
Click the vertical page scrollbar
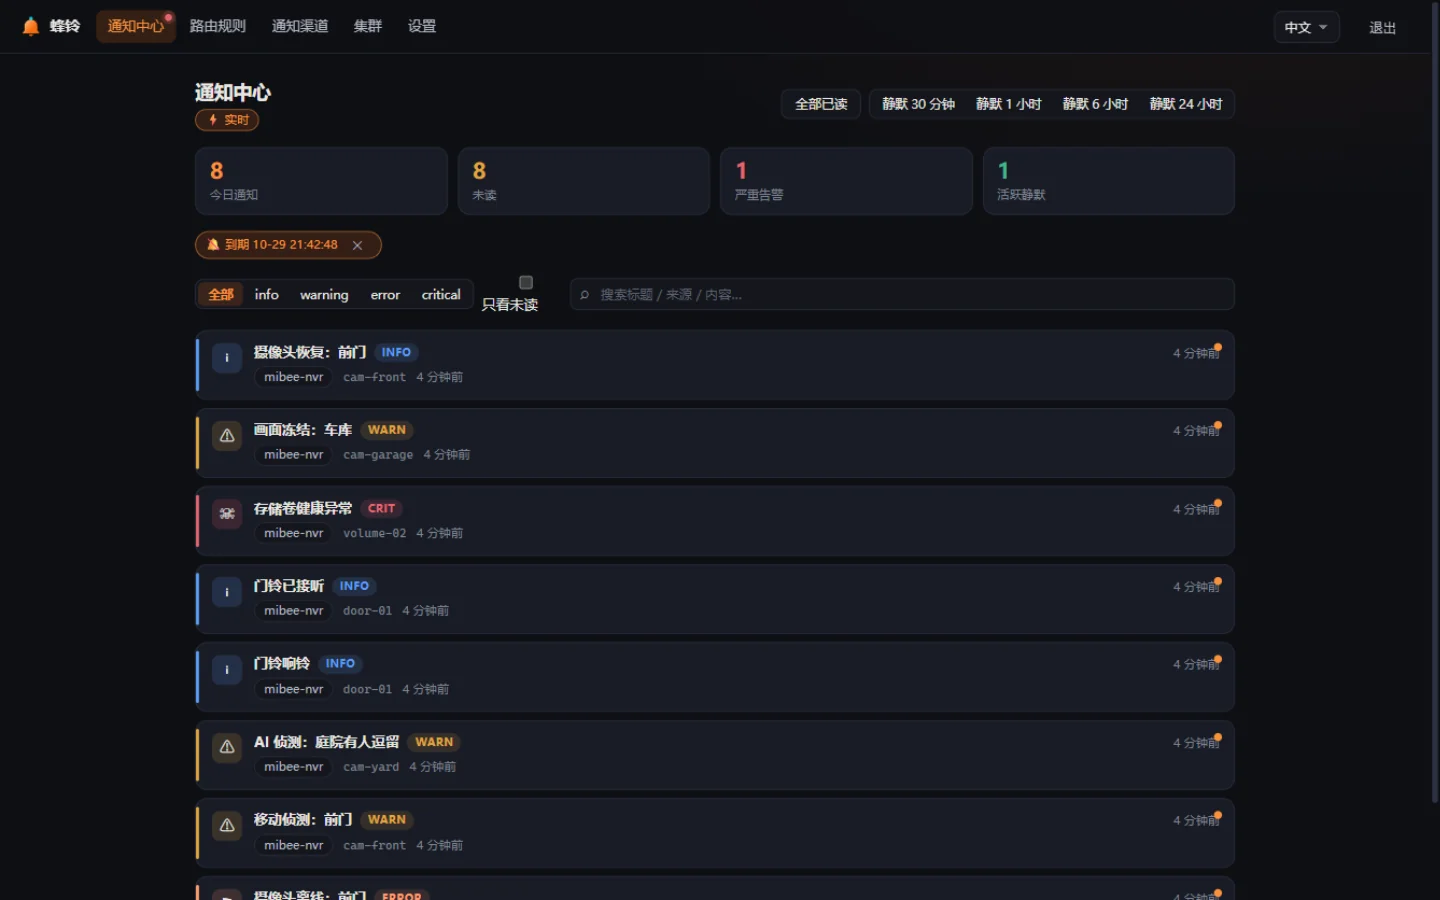[x=1435, y=400]
